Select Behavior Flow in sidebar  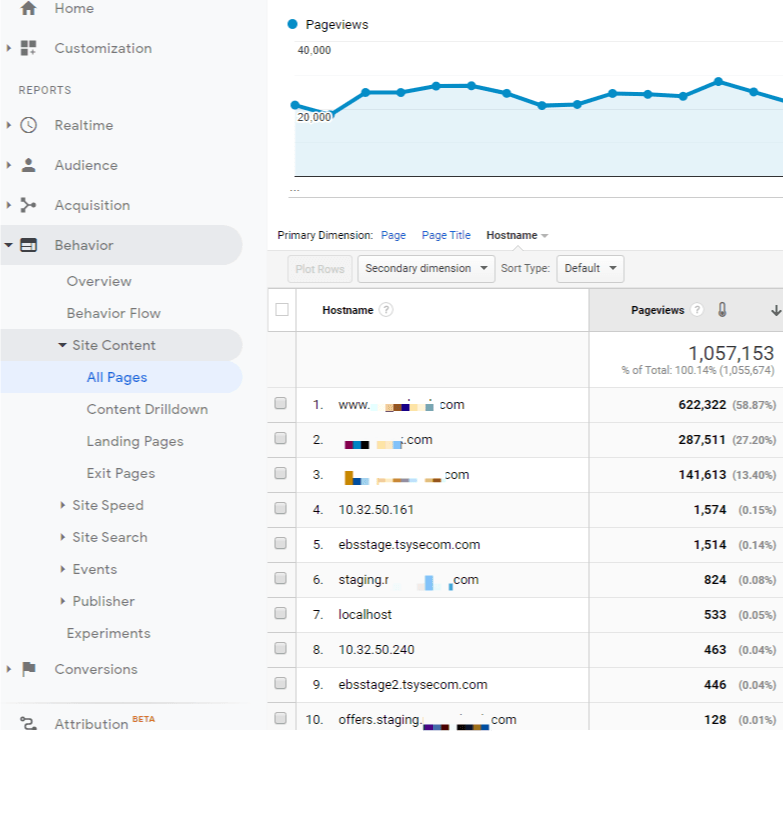(x=113, y=313)
